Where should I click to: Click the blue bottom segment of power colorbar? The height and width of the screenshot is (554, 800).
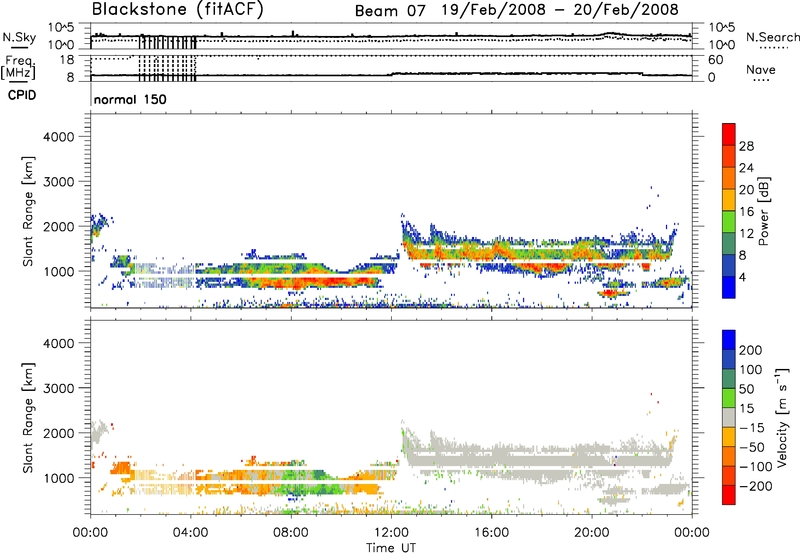click(729, 288)
